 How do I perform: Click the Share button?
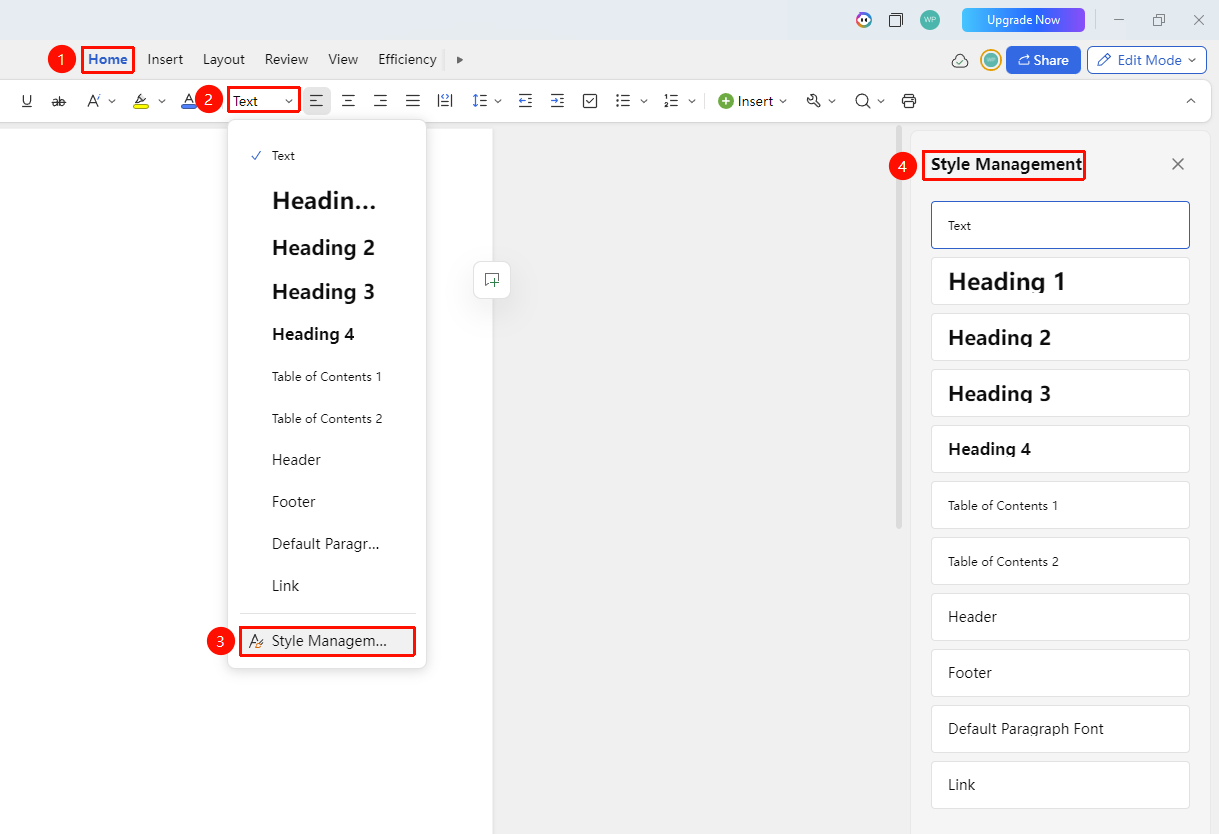pyautogui.click(x=1043, y=60)
